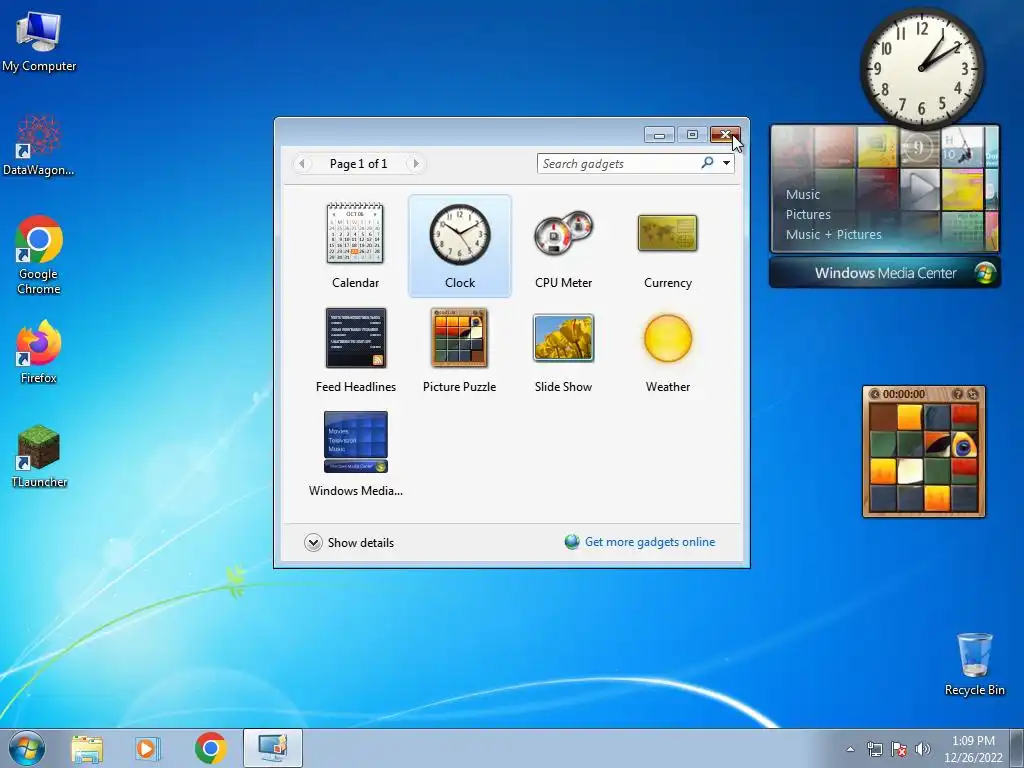Image resolution: width=1024 pixels, height=768 pixels.
Task: Open TLauncher desktop shortcut
Action: [x=39, y=456]
